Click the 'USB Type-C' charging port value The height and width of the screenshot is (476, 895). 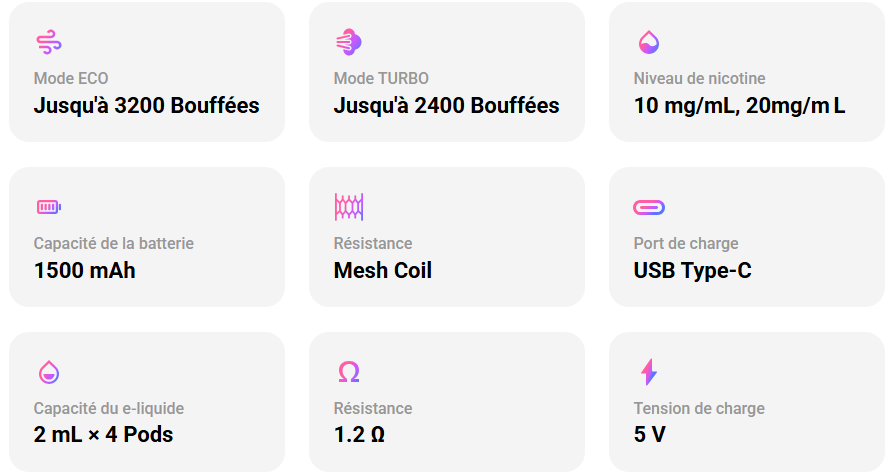tap(692, 271)
